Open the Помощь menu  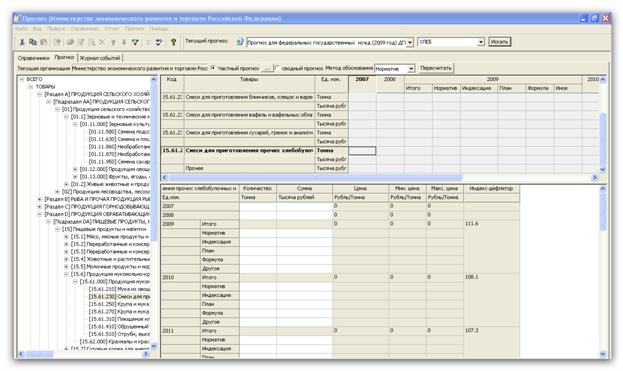pos(159,29)
